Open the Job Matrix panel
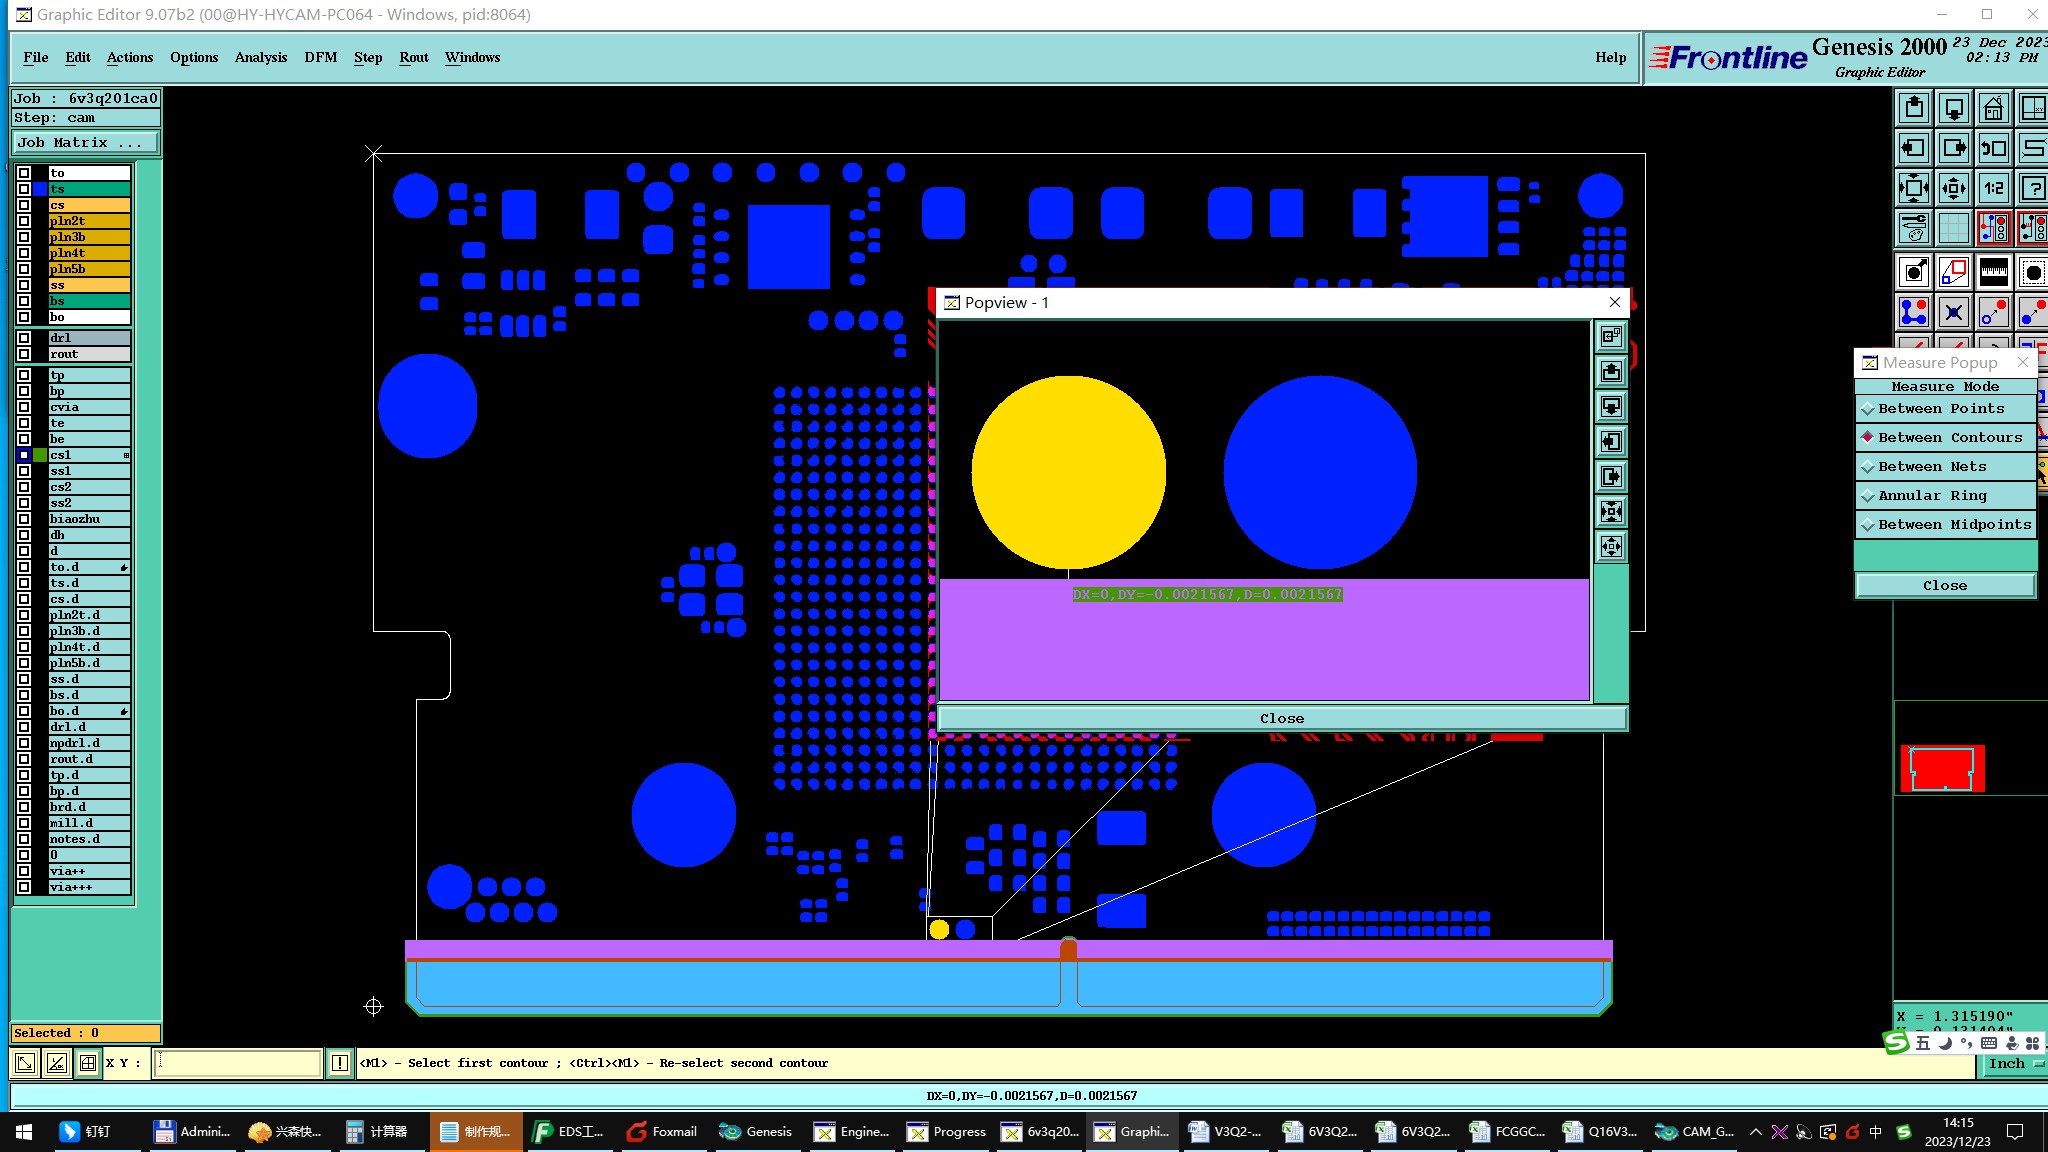The height and width of the screenshot is (1152, 2048). pyautogui.click(x=85, y=143)
